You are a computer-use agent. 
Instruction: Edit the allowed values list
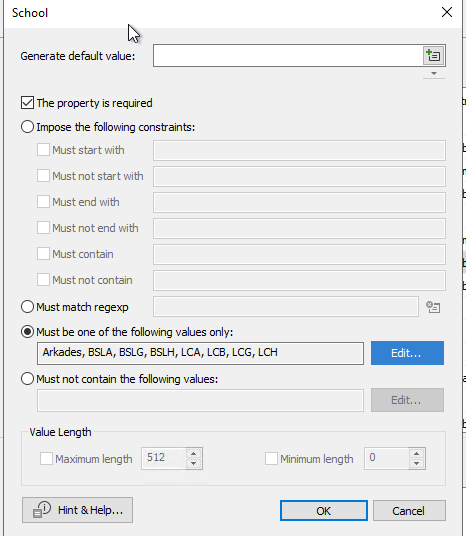[x=407, y=353]
